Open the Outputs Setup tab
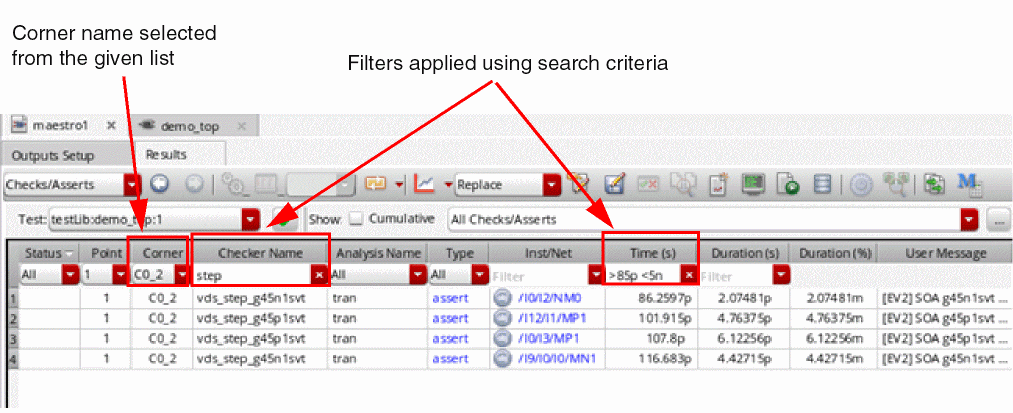The height and width of the screenshot is (413, 1013). pyautogui.click(x=53, y=156)
